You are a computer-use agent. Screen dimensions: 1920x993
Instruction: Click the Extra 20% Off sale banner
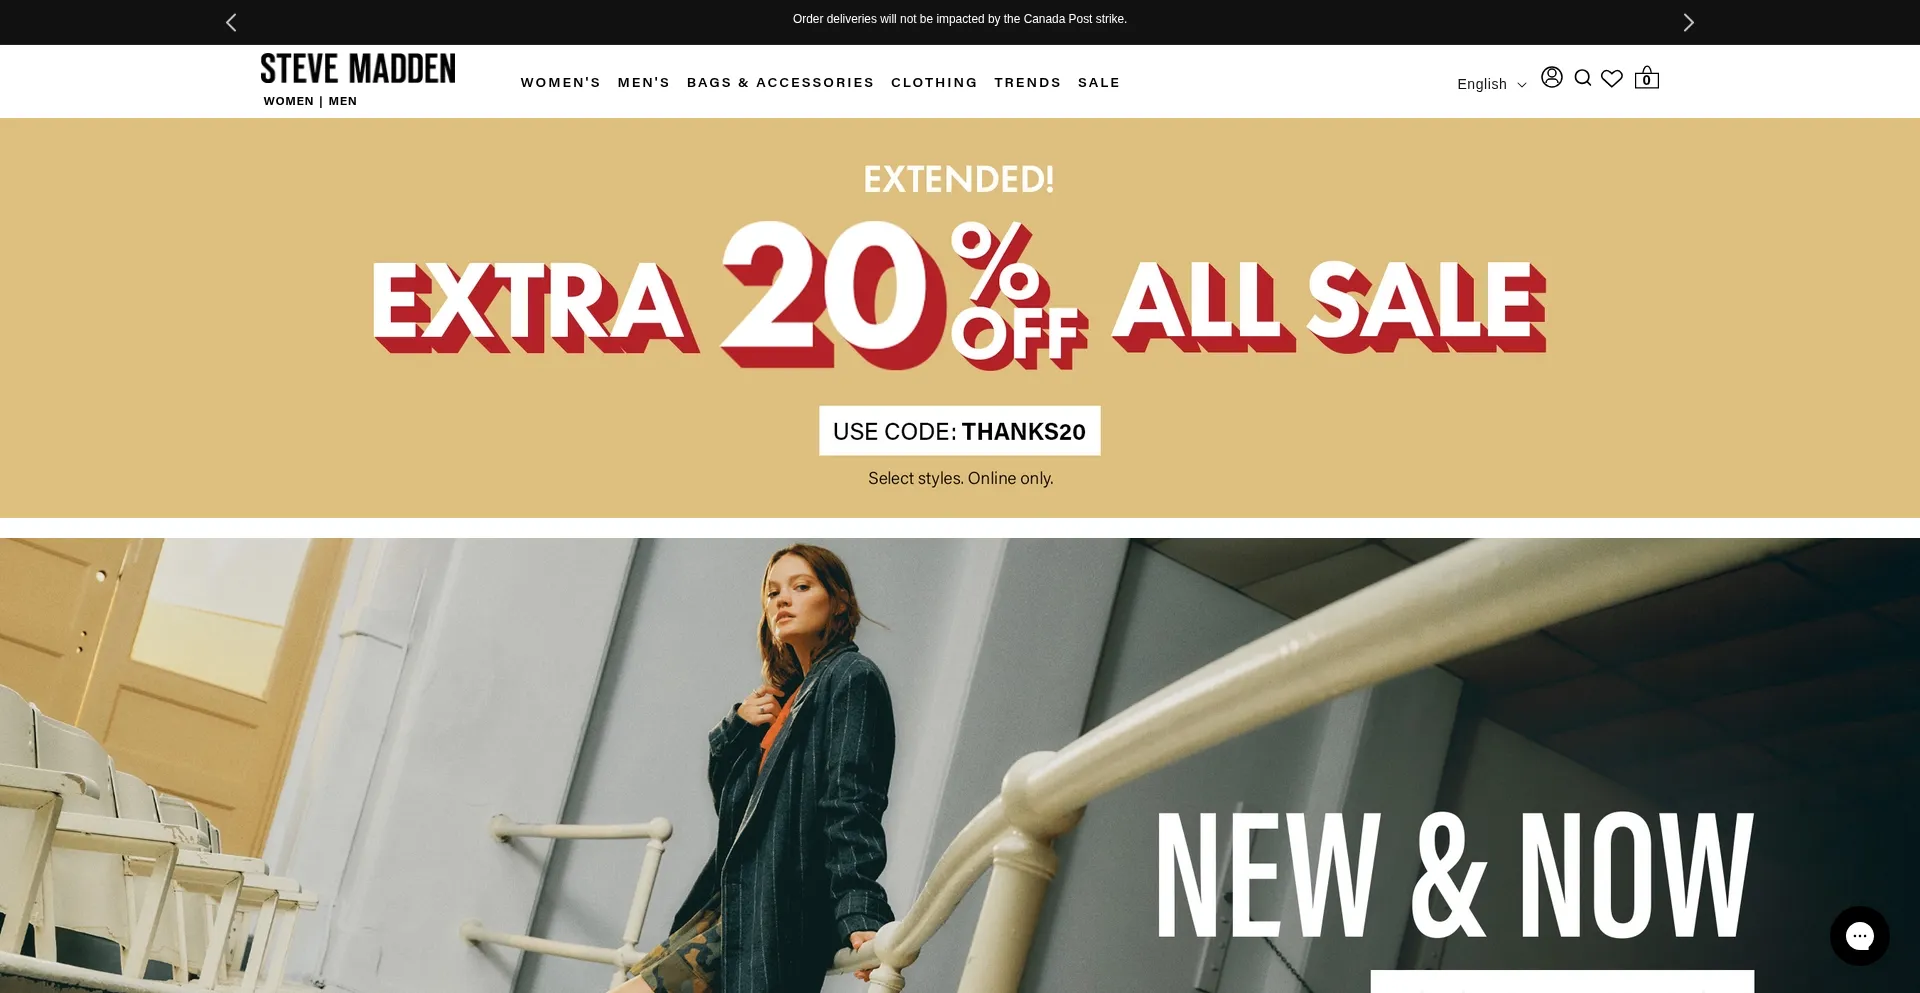point(960,318)
